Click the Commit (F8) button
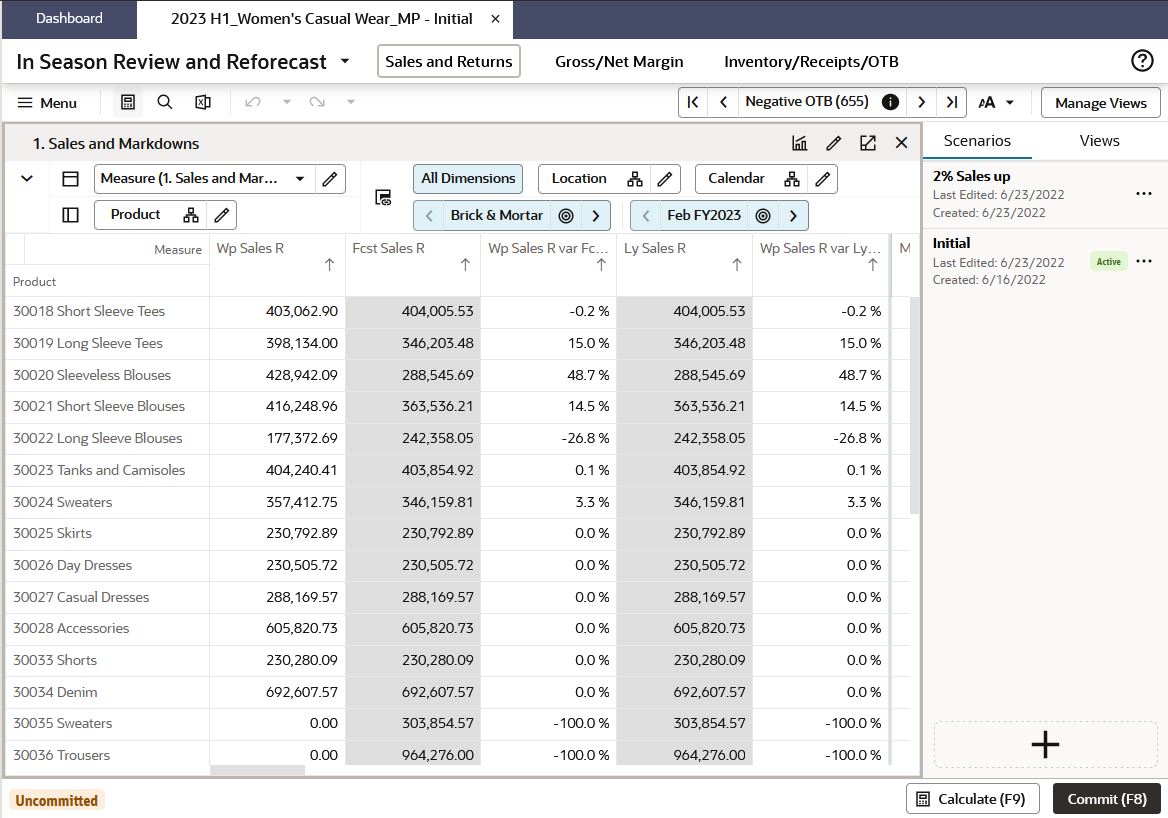 (x=1106, y=799)
